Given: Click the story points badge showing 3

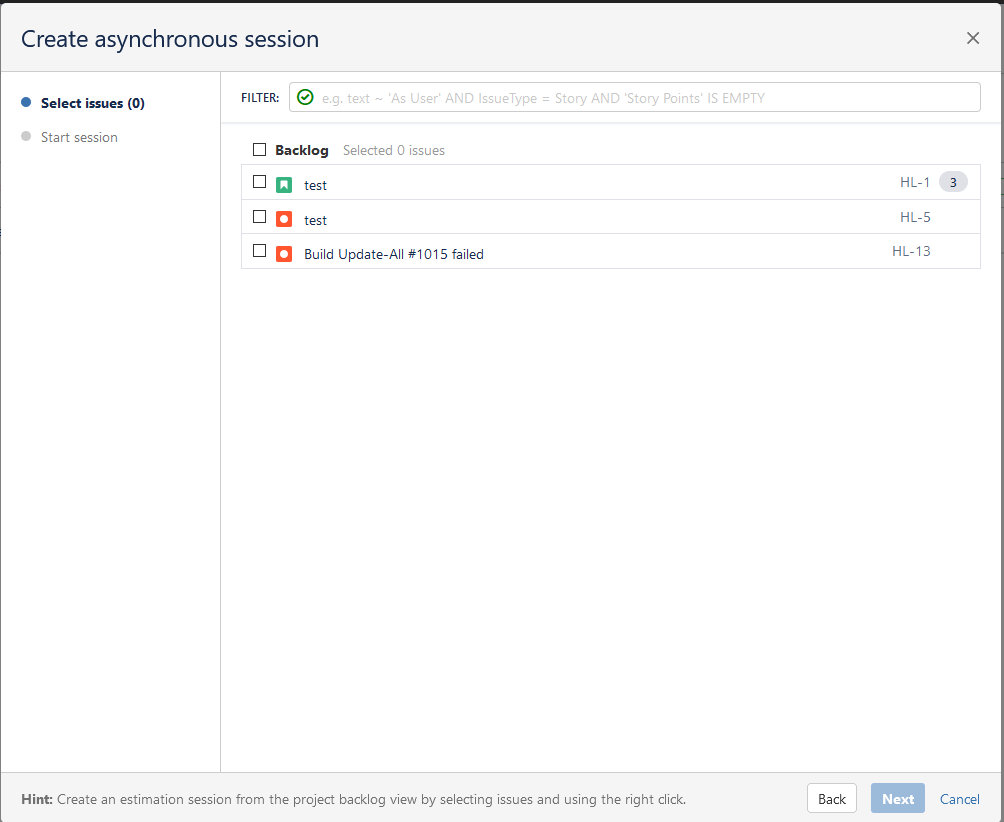Looking at the screenshot, I should (953, 182).
